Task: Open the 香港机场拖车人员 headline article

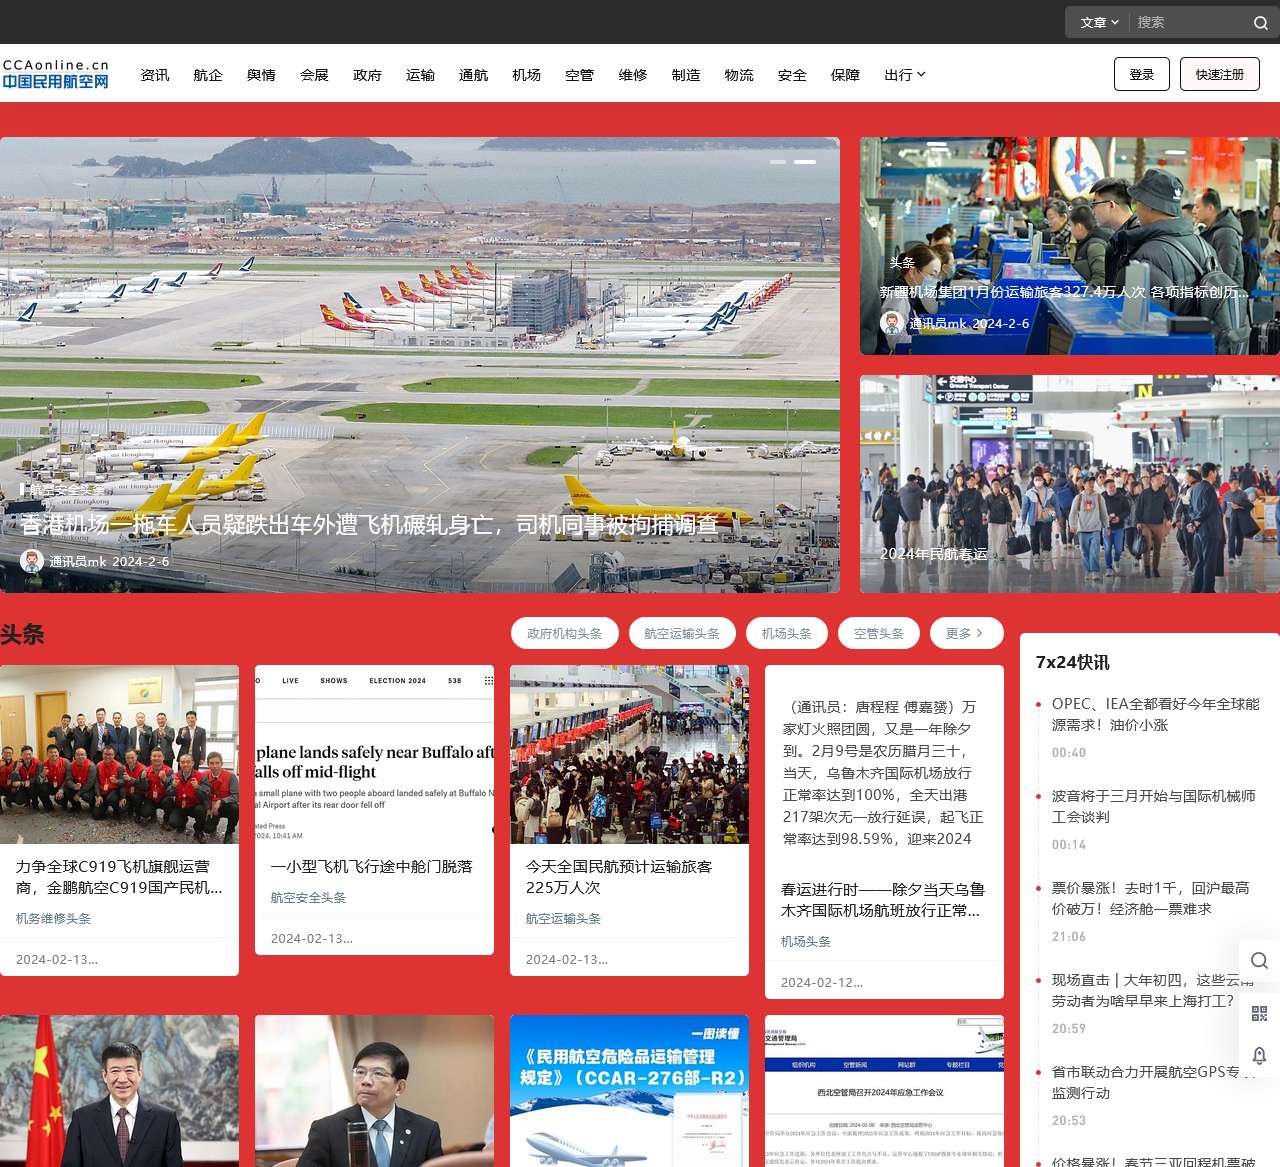Action: [x=370, y=524]
